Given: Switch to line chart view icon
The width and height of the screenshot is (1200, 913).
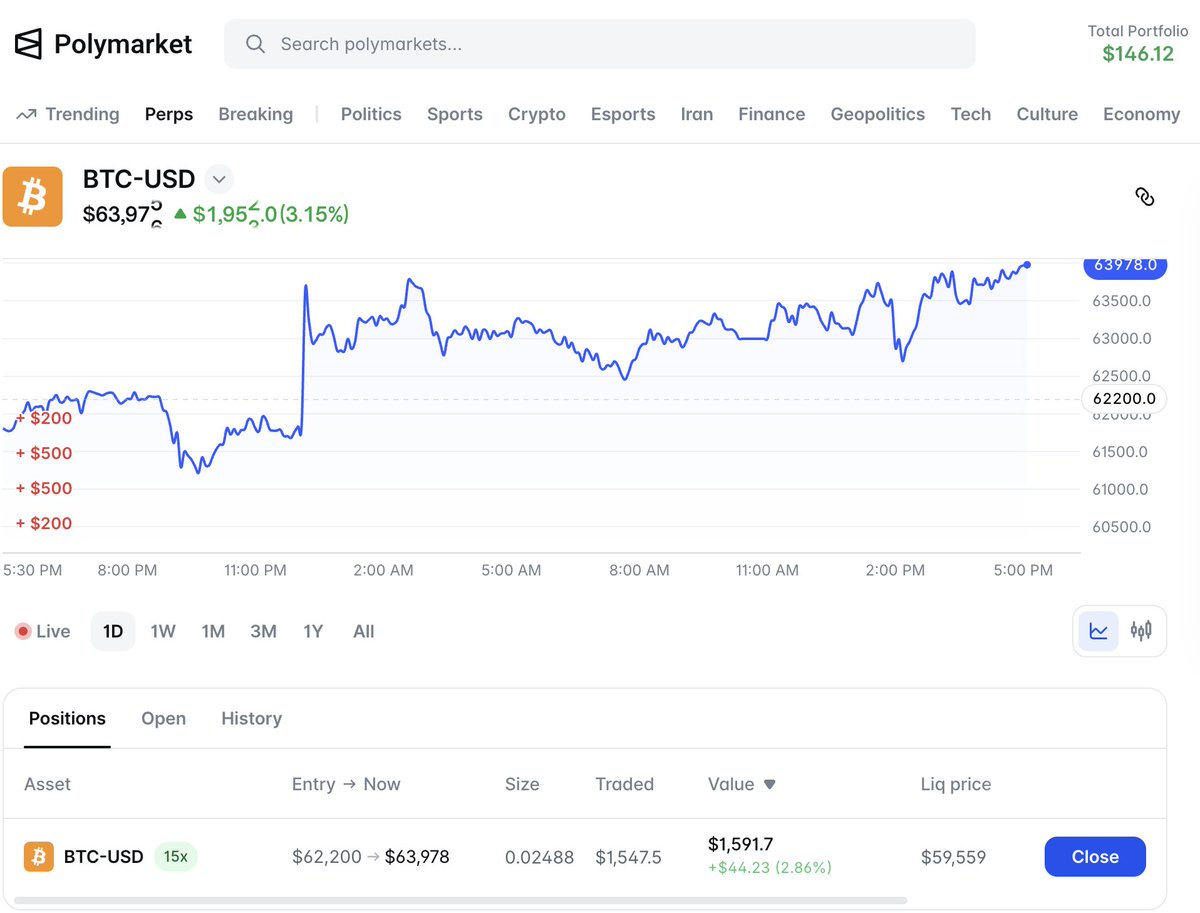Looking at the screenshot, I should point(1099,631).
